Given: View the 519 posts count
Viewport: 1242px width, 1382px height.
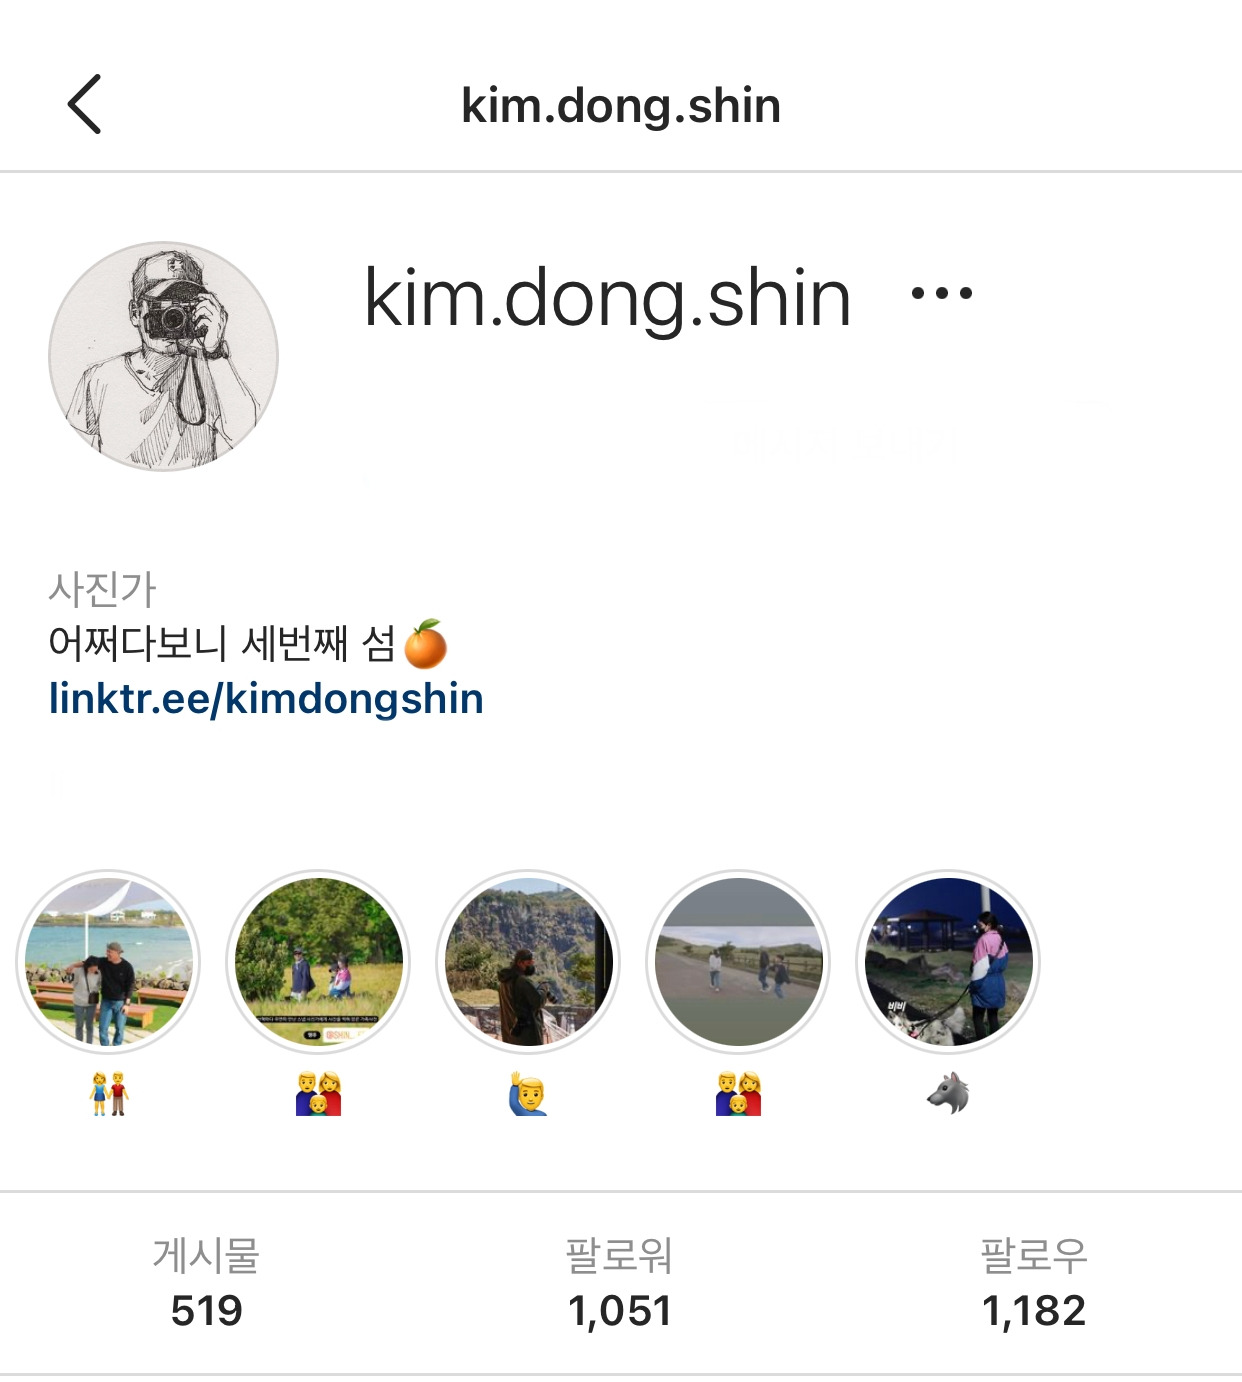Looking at the screenshot, I should 206,1284.
